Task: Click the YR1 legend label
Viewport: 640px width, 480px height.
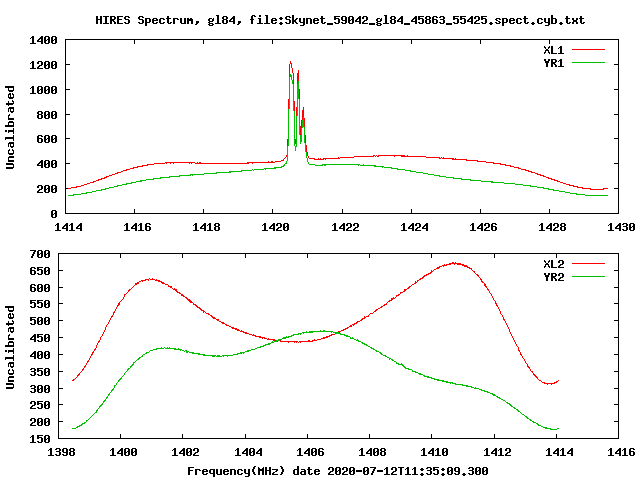Action: point(553,63)
